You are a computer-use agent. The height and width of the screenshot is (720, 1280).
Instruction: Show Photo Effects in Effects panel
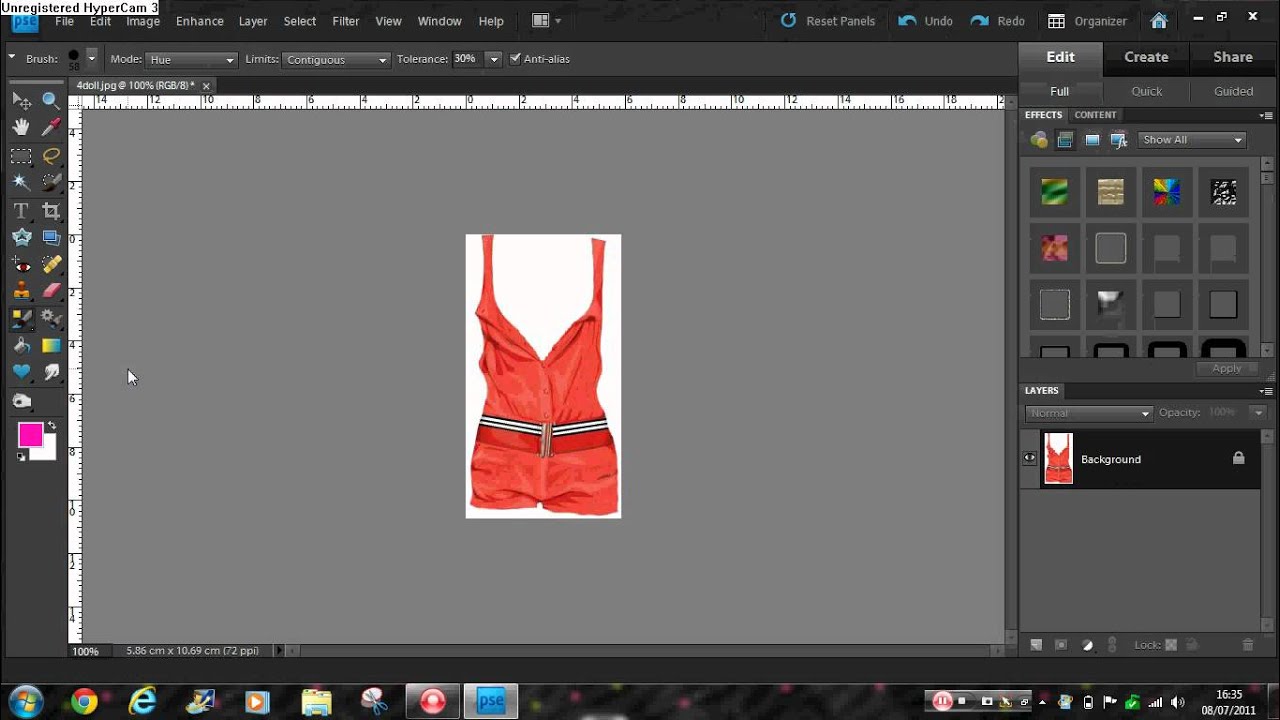tap(1092, 140)
